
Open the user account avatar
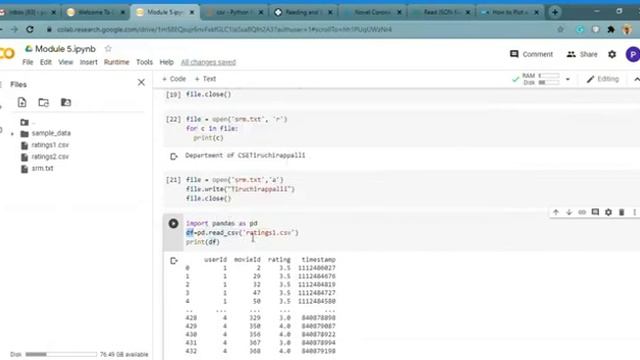633,54
